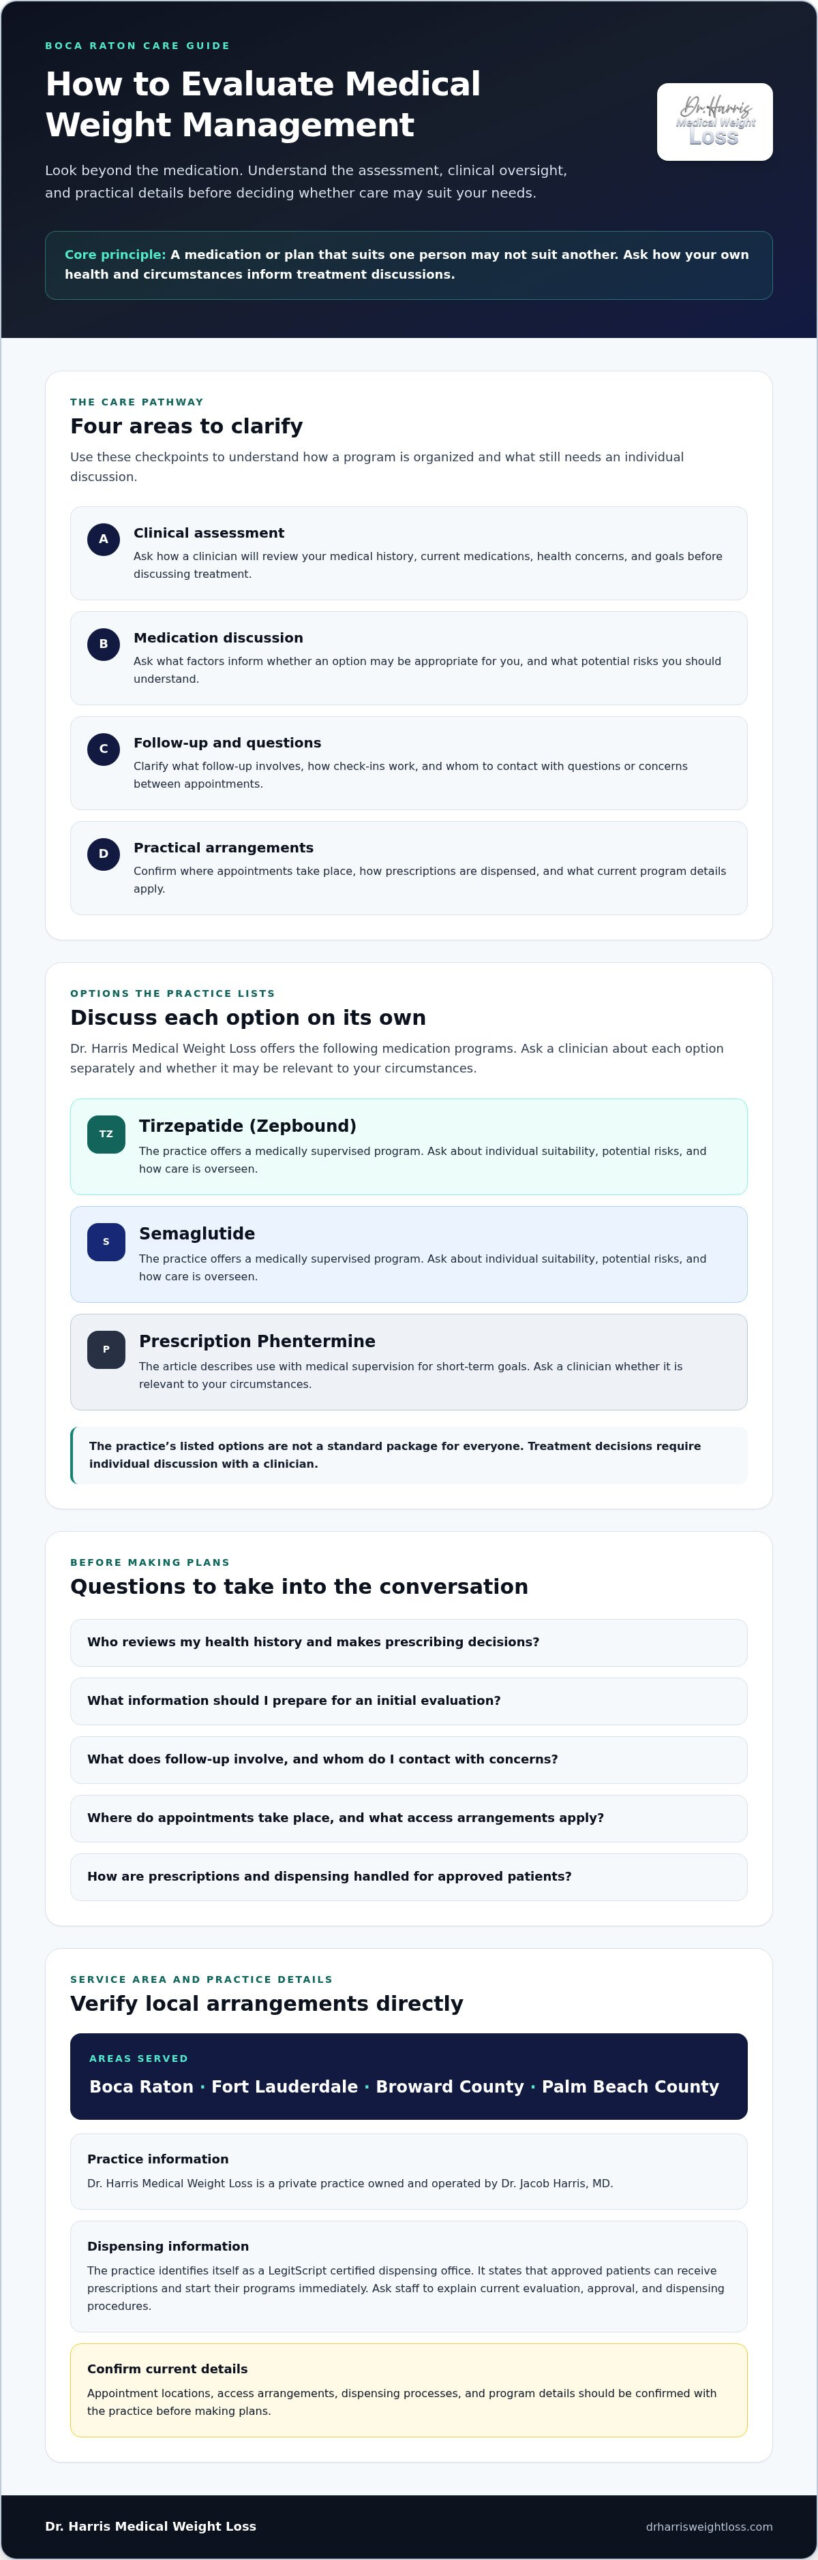The width and height of the screenshot is (818, 2560).
Task: Open the question on where appointments take place
Action: pyautogui.click(x=408, y=1818)
